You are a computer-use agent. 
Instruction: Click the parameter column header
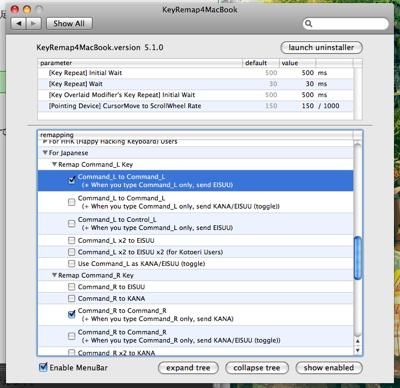pyautogui.click(x=140, y=63)
